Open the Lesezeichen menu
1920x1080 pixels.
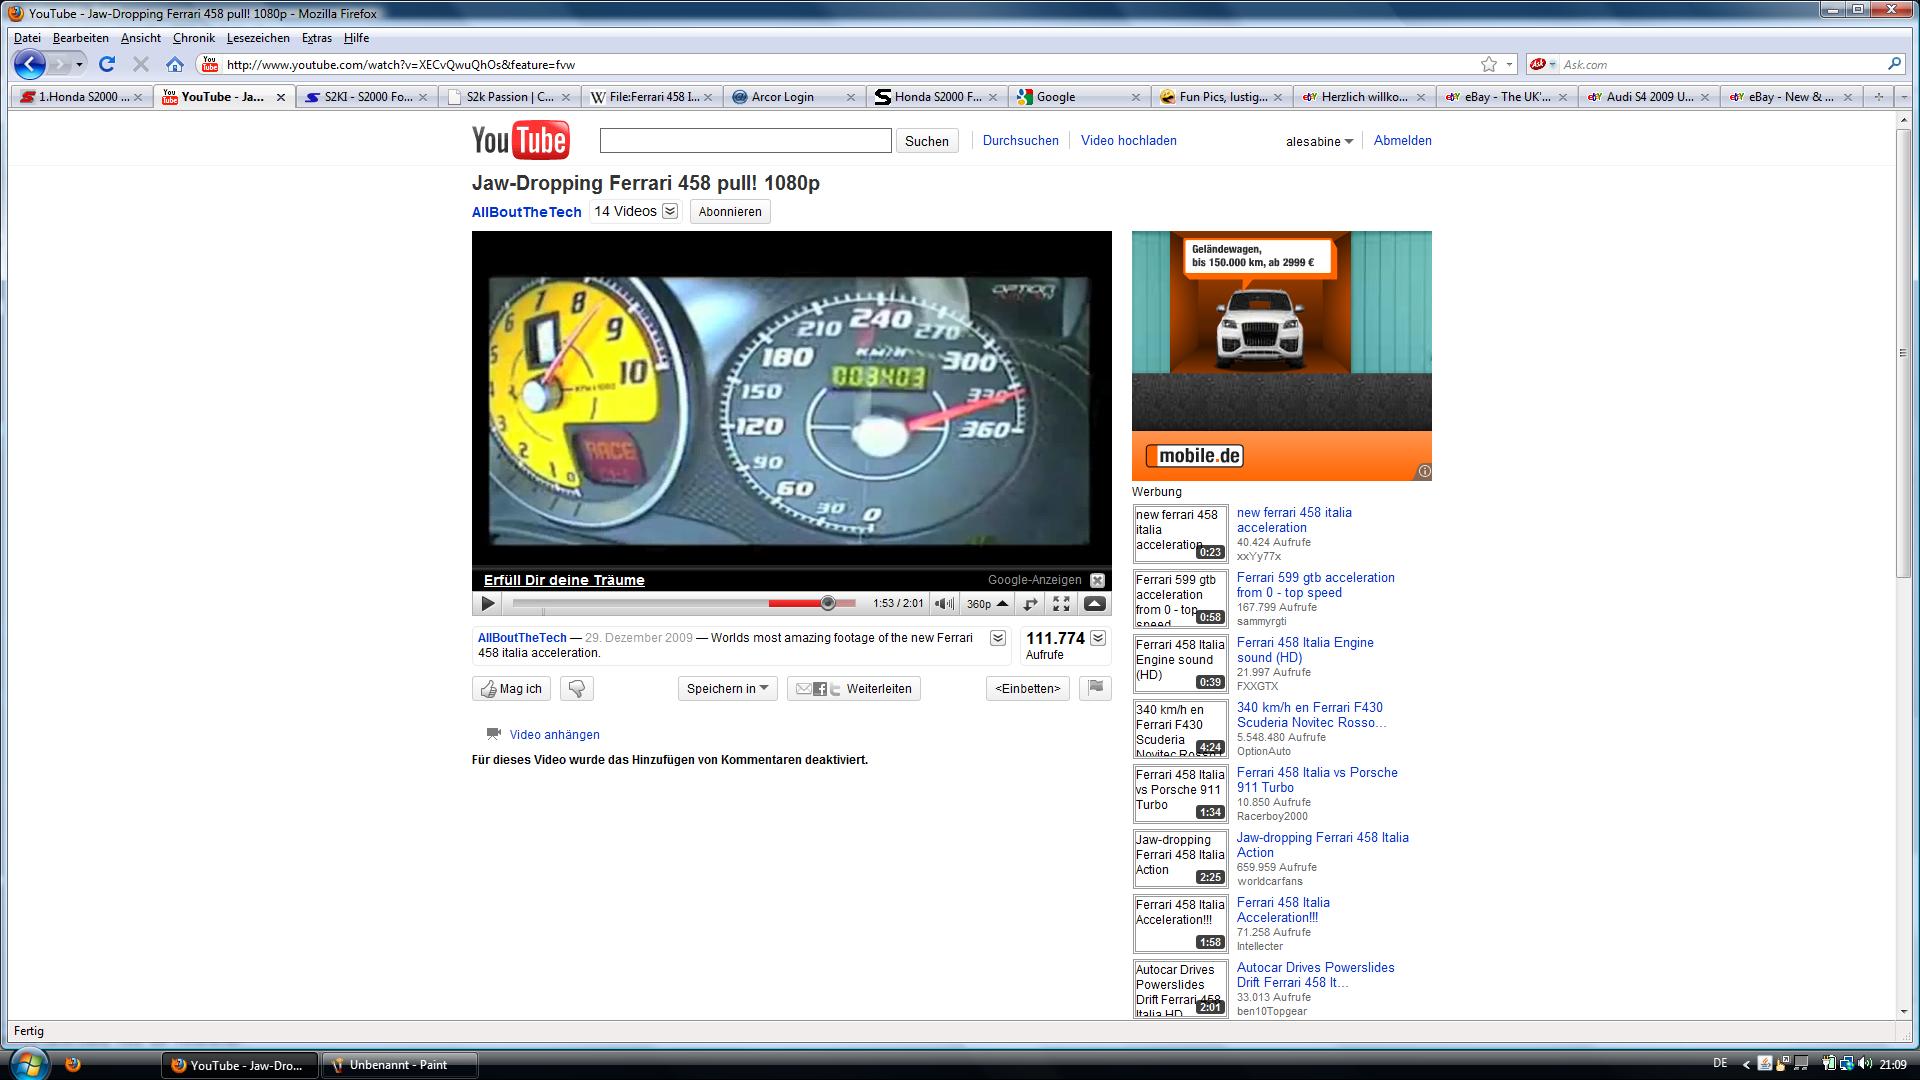click(258, 38)
